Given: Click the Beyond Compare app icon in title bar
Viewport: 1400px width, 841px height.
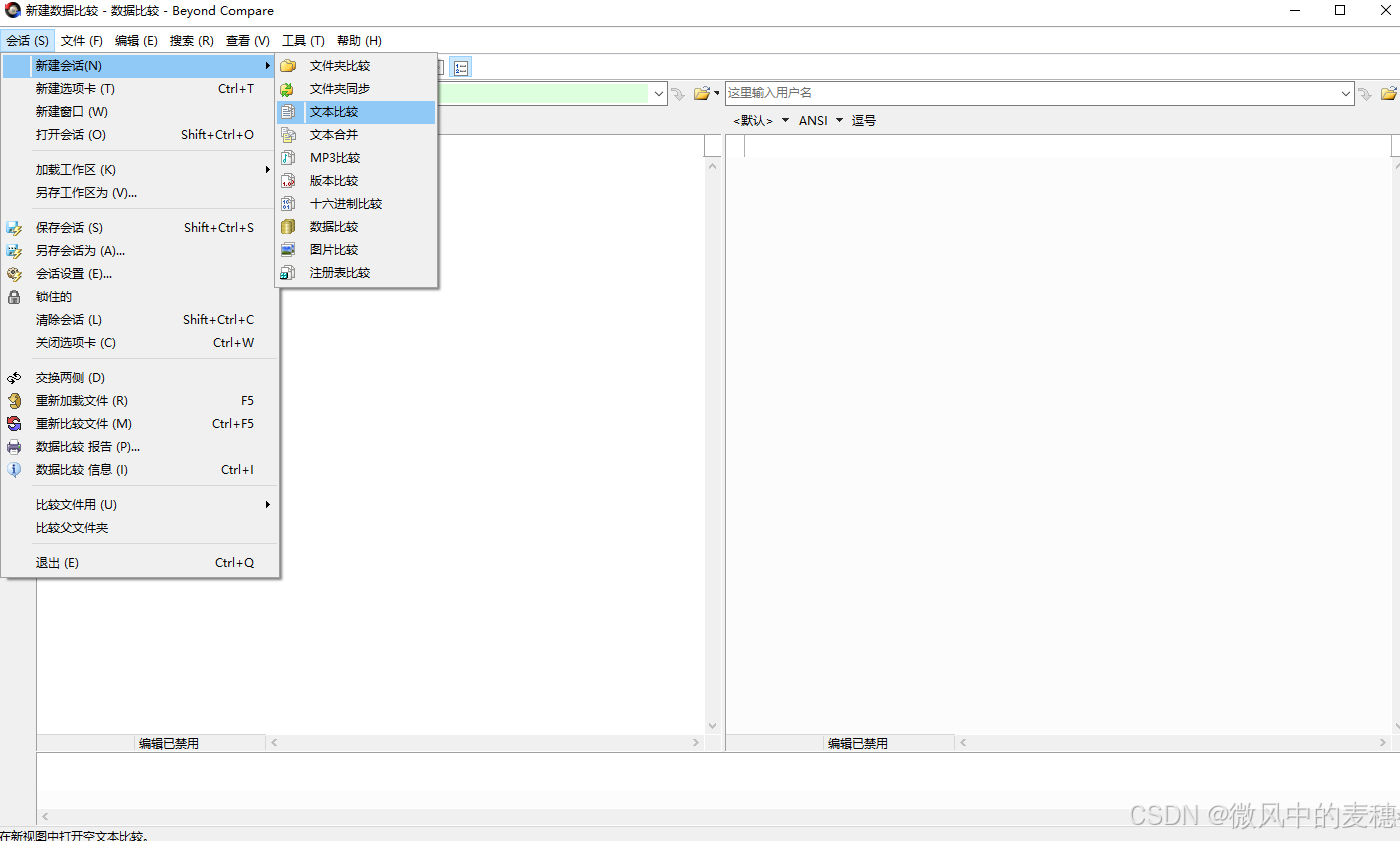Looking at the screenshot, I should pyautogui.click(x=13, y=11).
